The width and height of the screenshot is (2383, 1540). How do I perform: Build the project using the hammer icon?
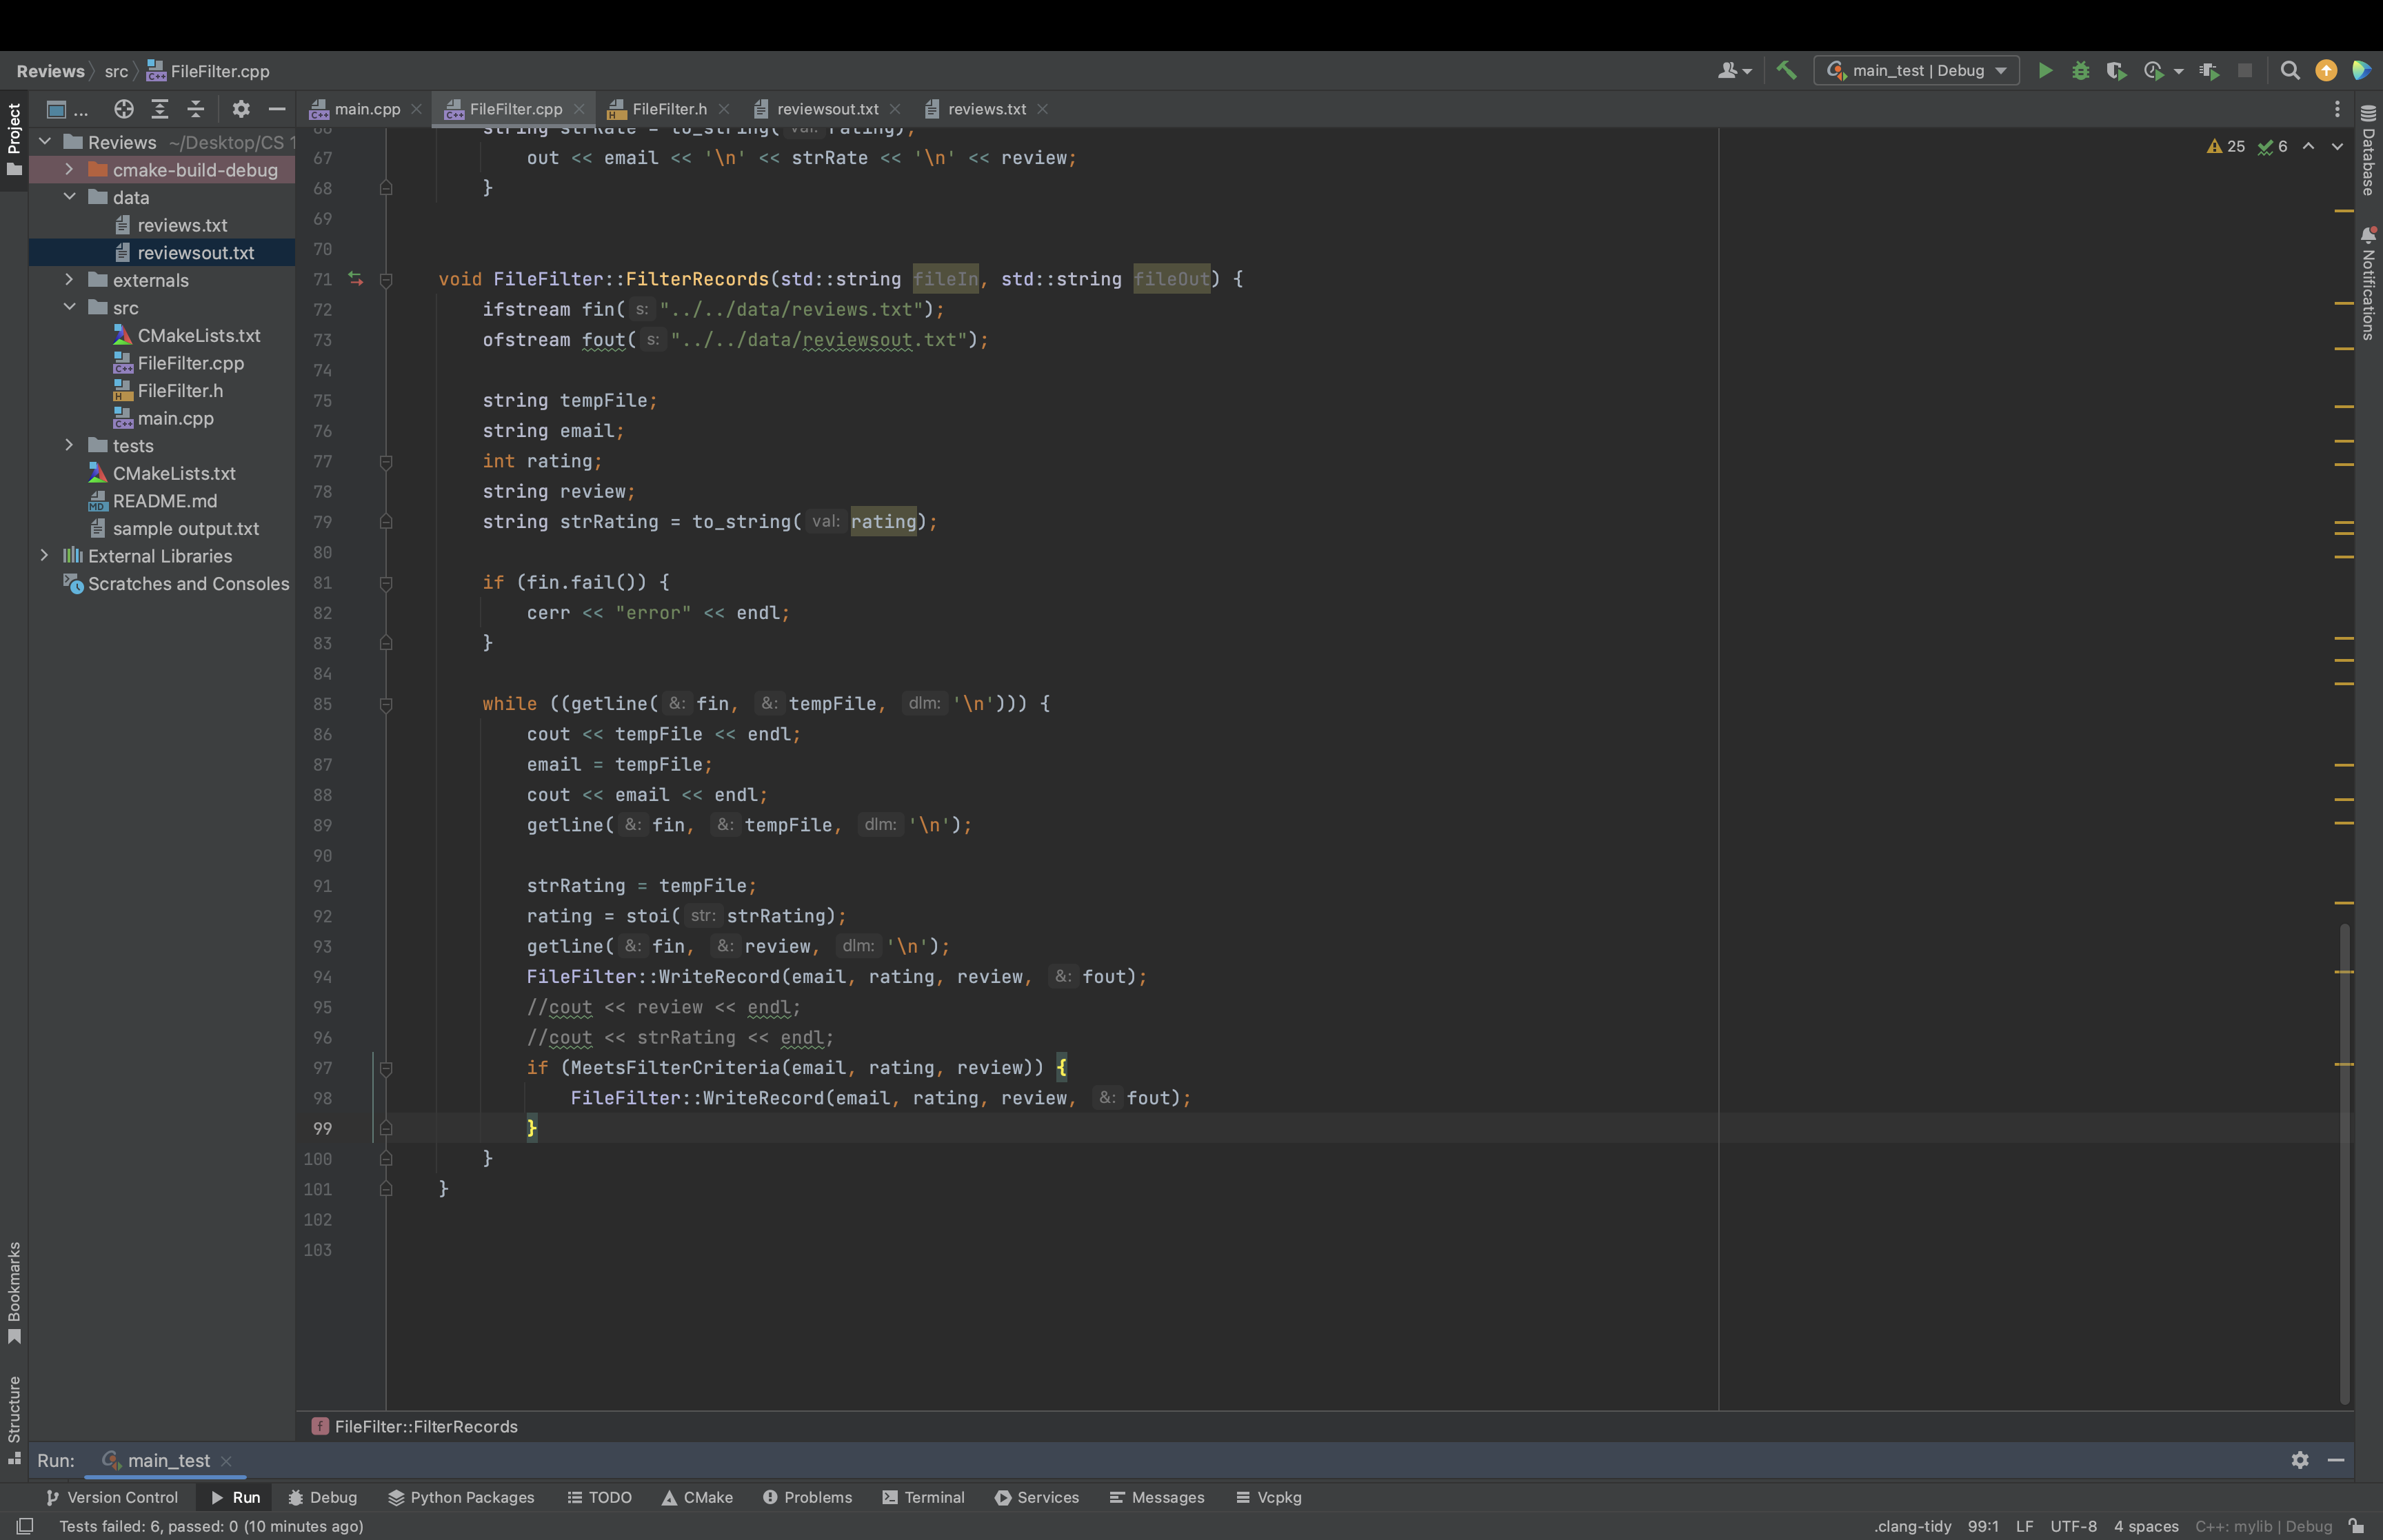pyautogui.click(x=1786, y=70)
